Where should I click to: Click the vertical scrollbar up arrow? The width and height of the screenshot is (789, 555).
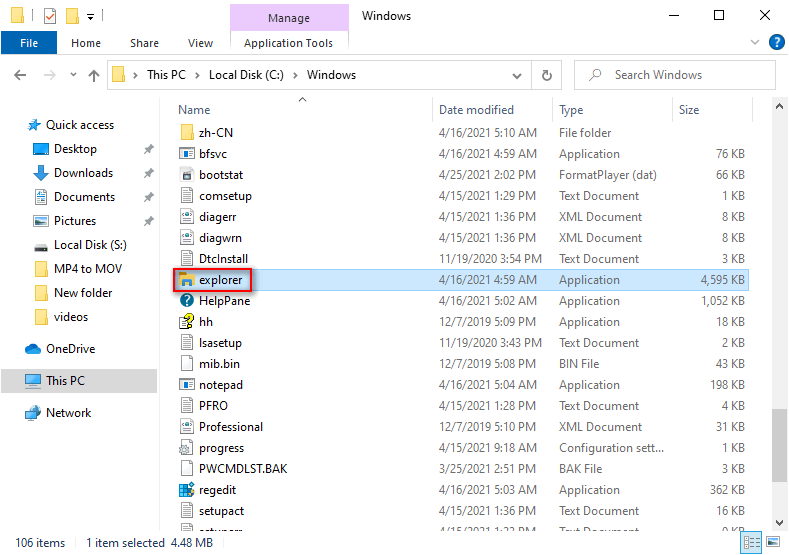click(x=779, y=106)
